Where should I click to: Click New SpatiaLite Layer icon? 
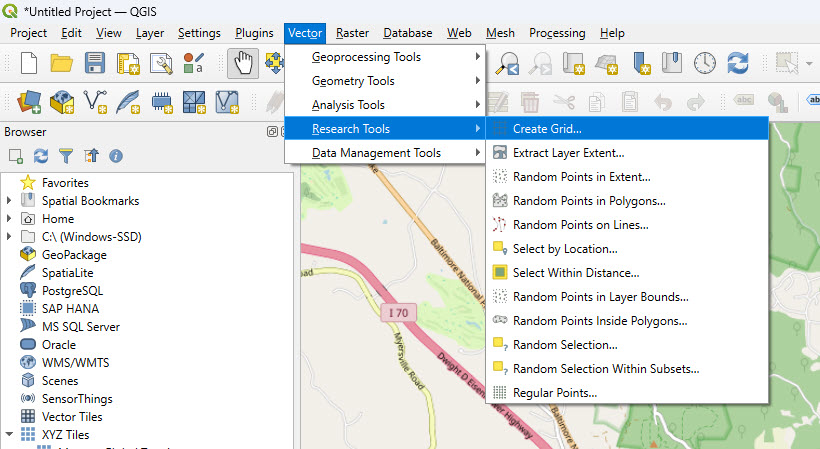pyautogui.click(x=128, y=101)
